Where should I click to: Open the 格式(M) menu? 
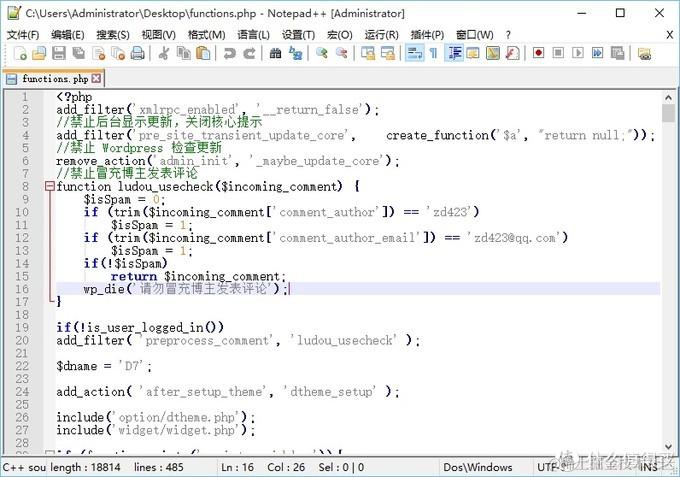tap(206, 35)
